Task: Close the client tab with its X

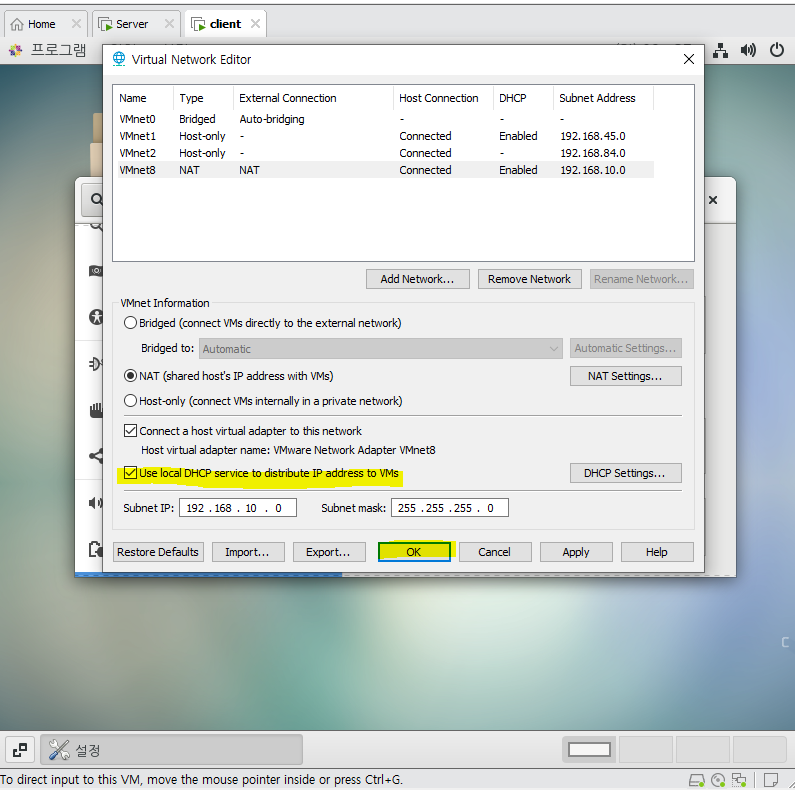Action: coord(256,23)
